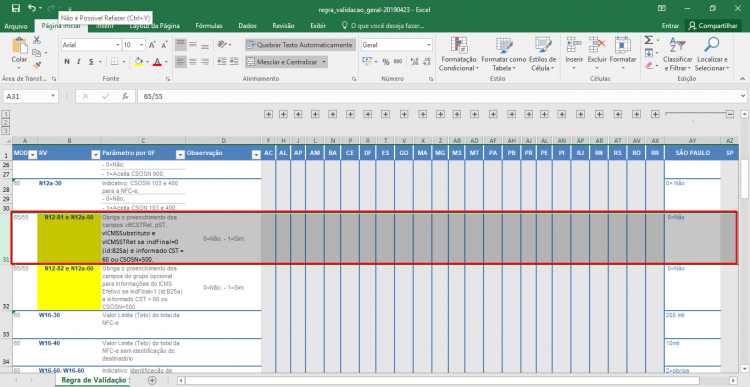Switch to the Exibir tab

pos(318,26)
